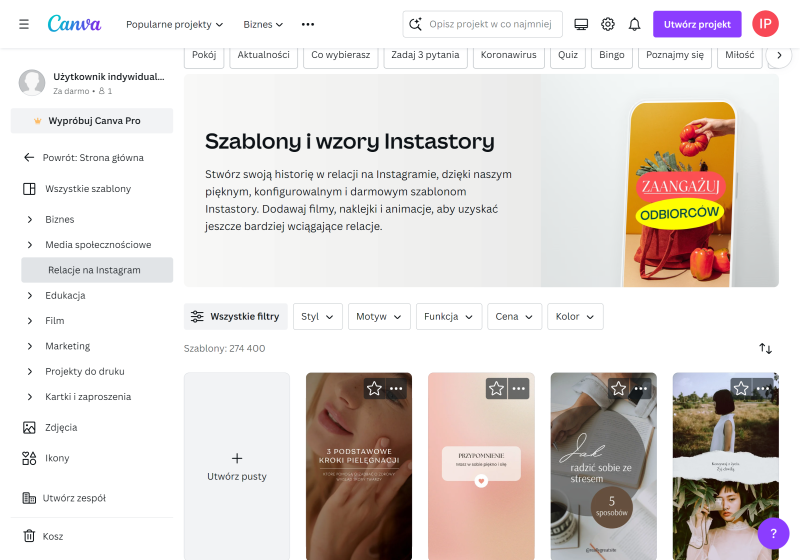
Task: Open the Cena filter dropdown
Action: click(514, 316)
